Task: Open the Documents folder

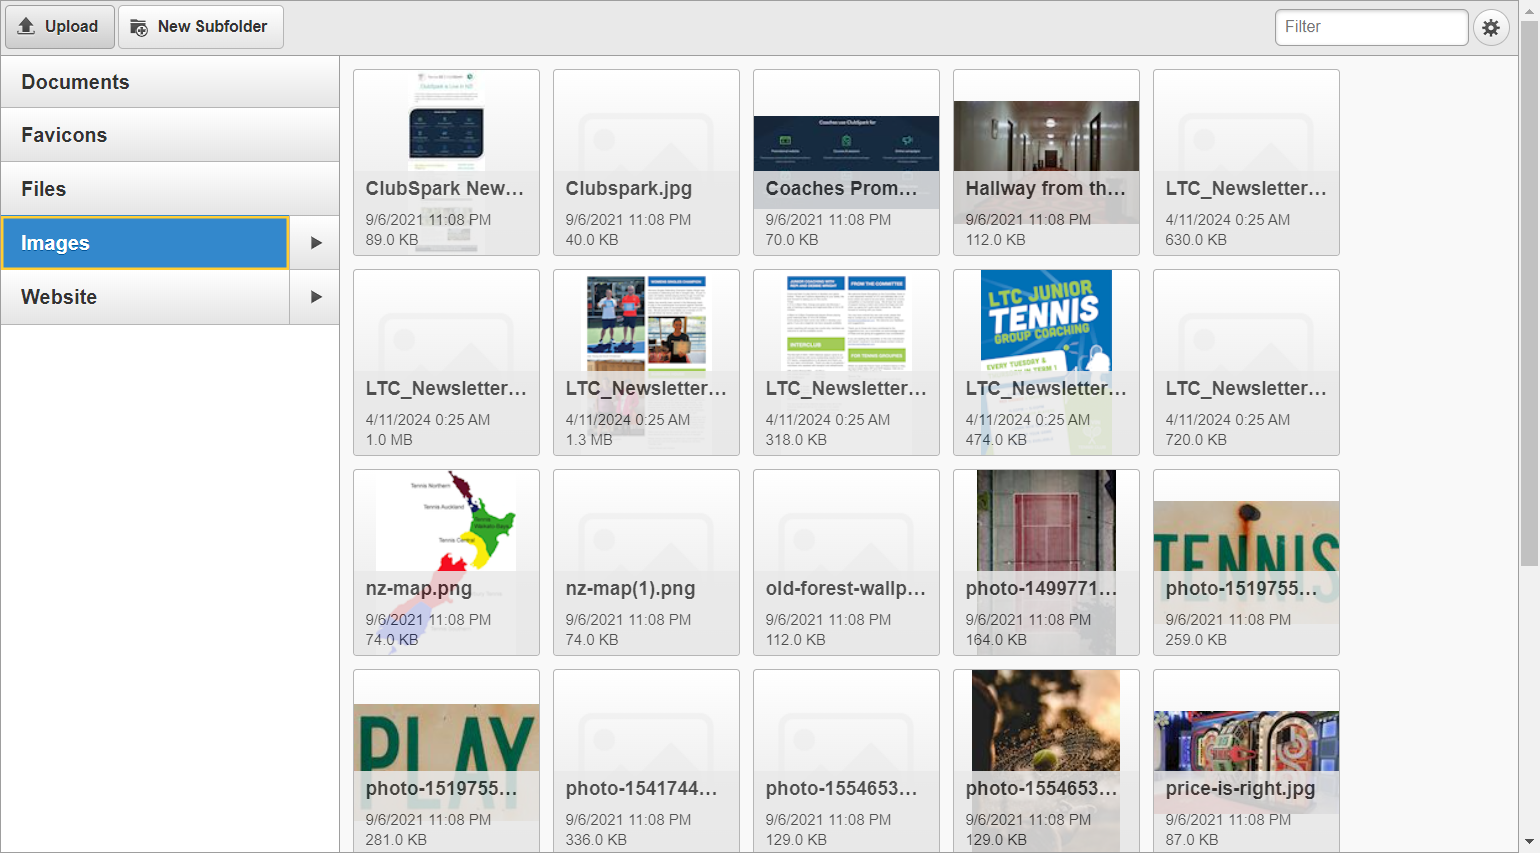Action: pyautogui.click(x=170, y=82)
